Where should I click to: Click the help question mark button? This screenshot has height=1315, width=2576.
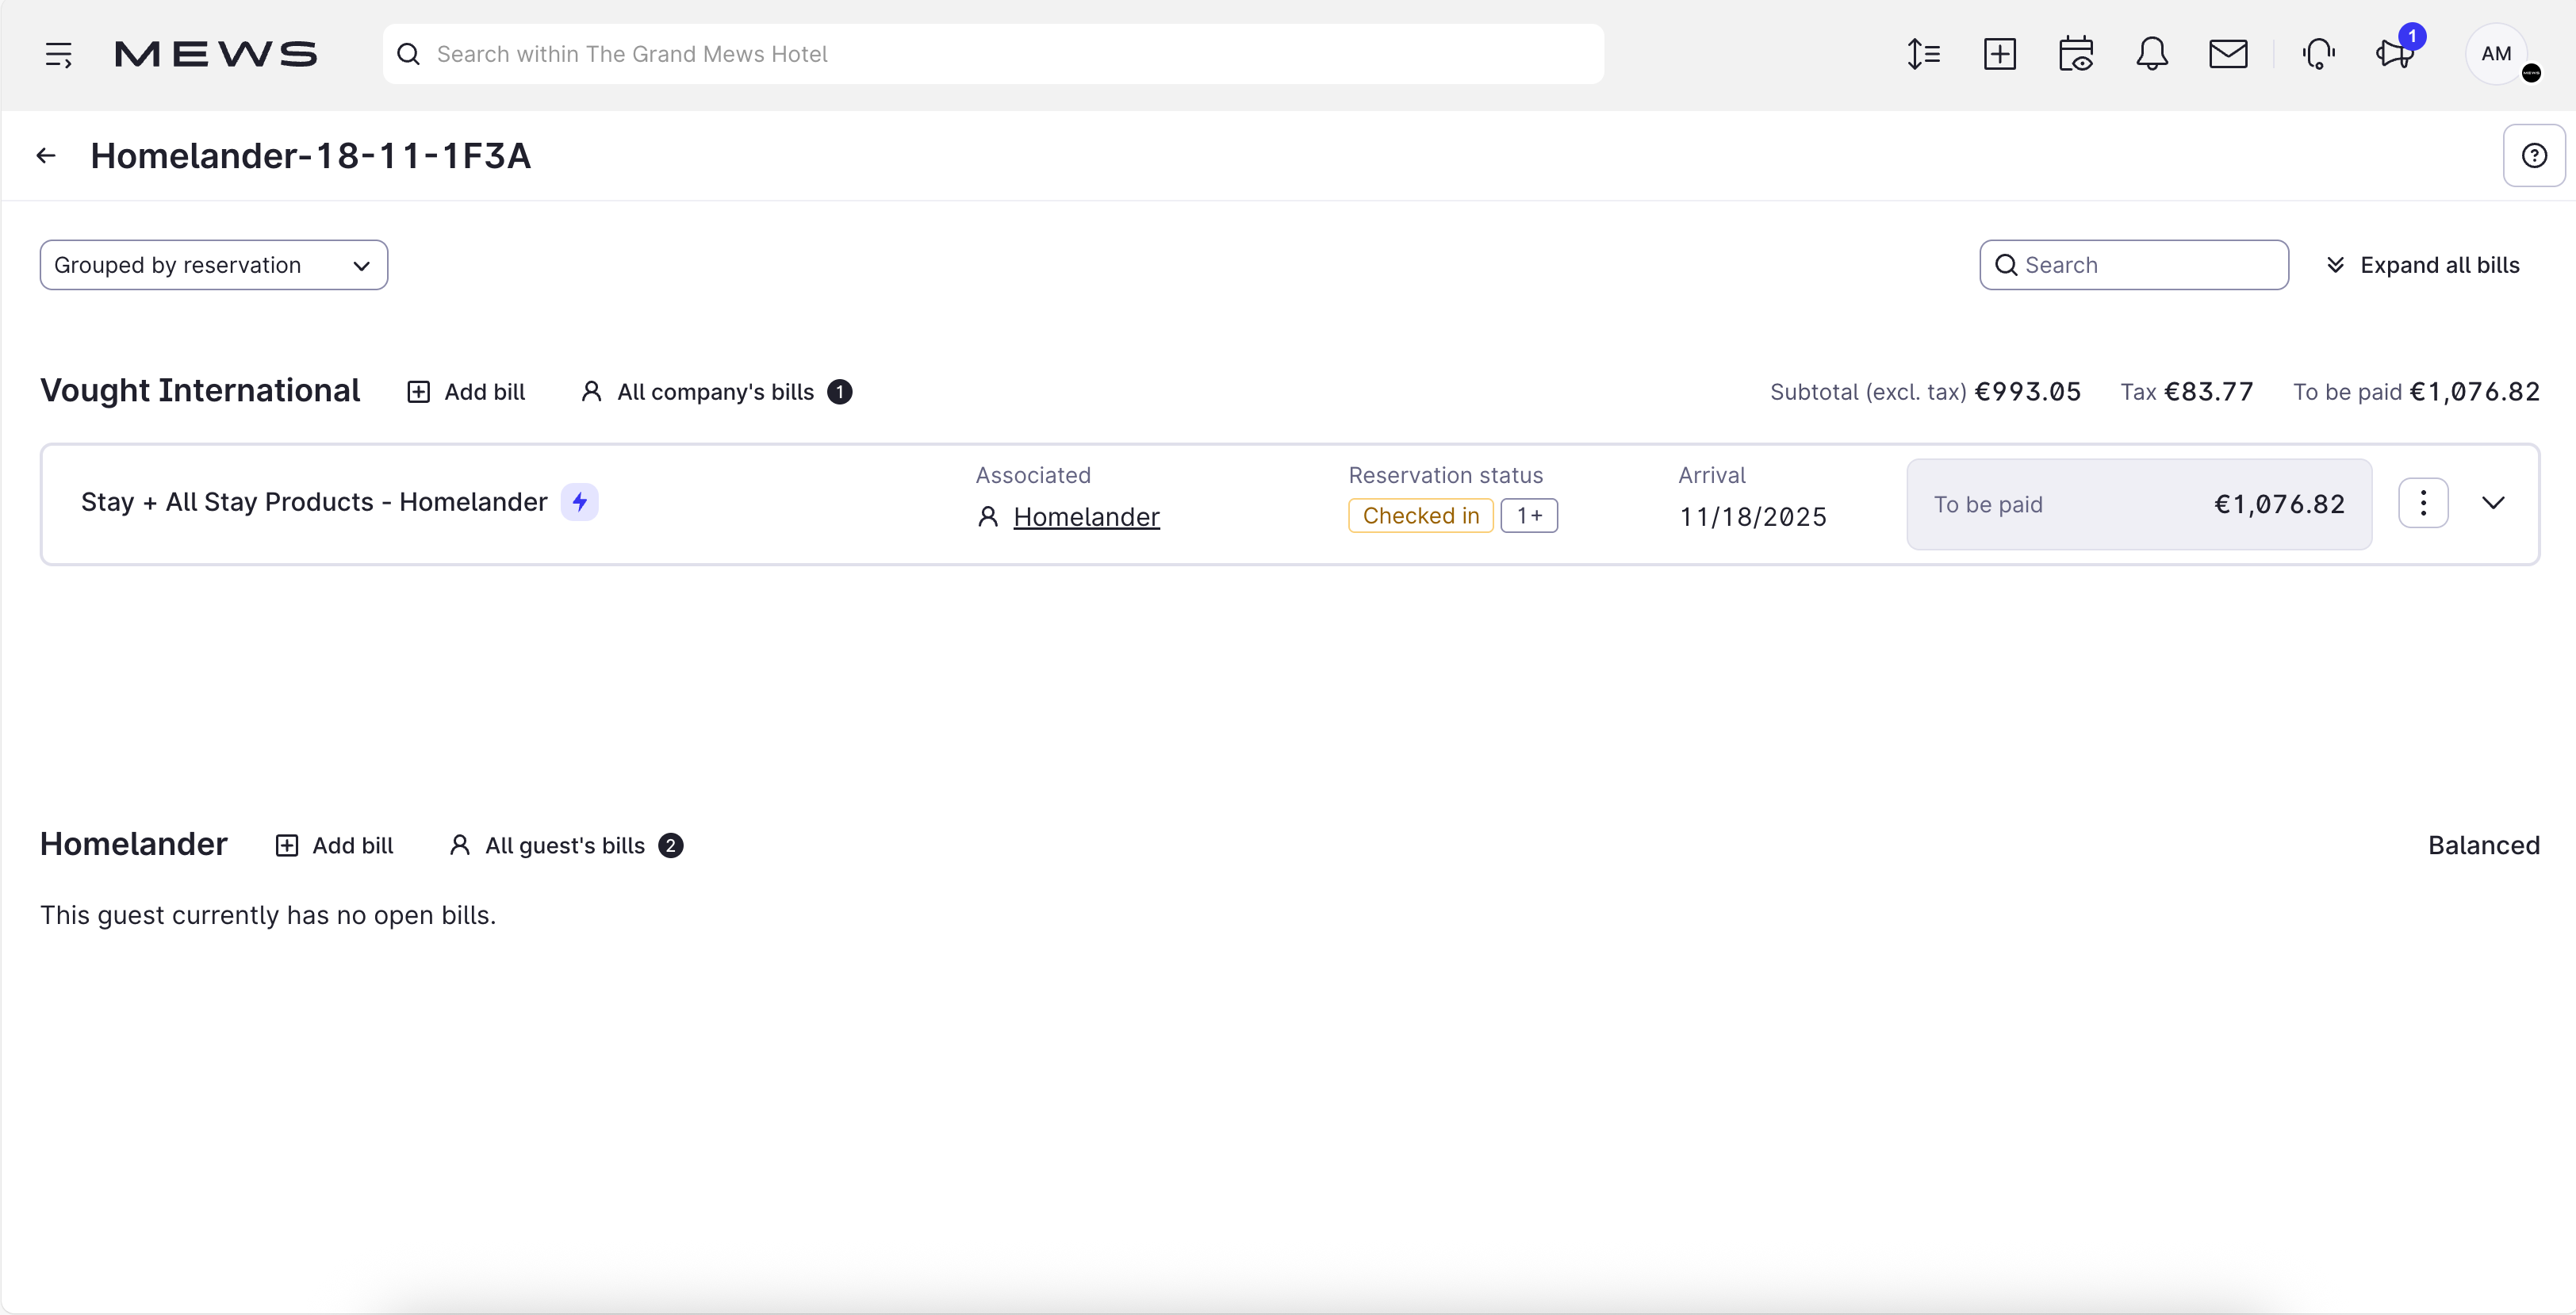pyautogui.click(x=2534, y=155)
